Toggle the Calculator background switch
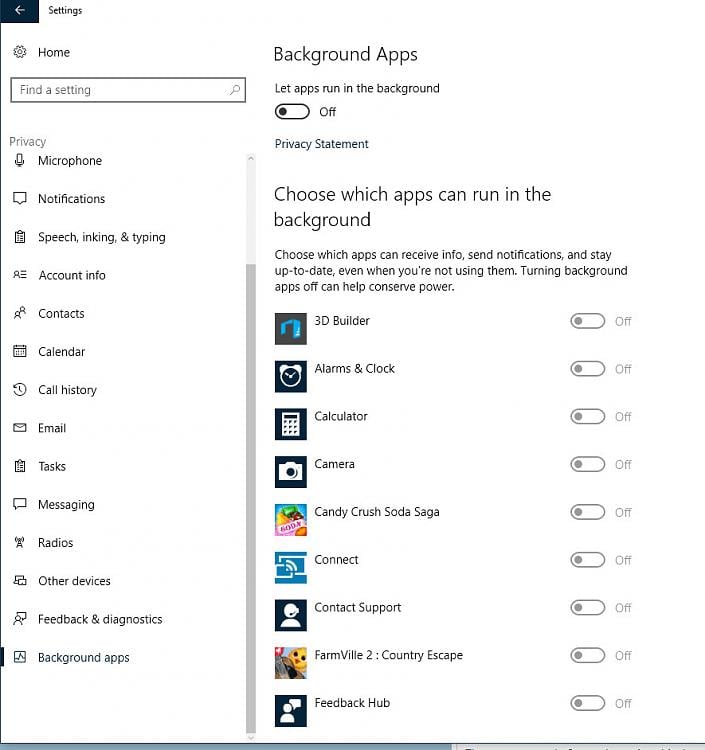This screenshot has width=705, height=750. click(x=587, y=417)
